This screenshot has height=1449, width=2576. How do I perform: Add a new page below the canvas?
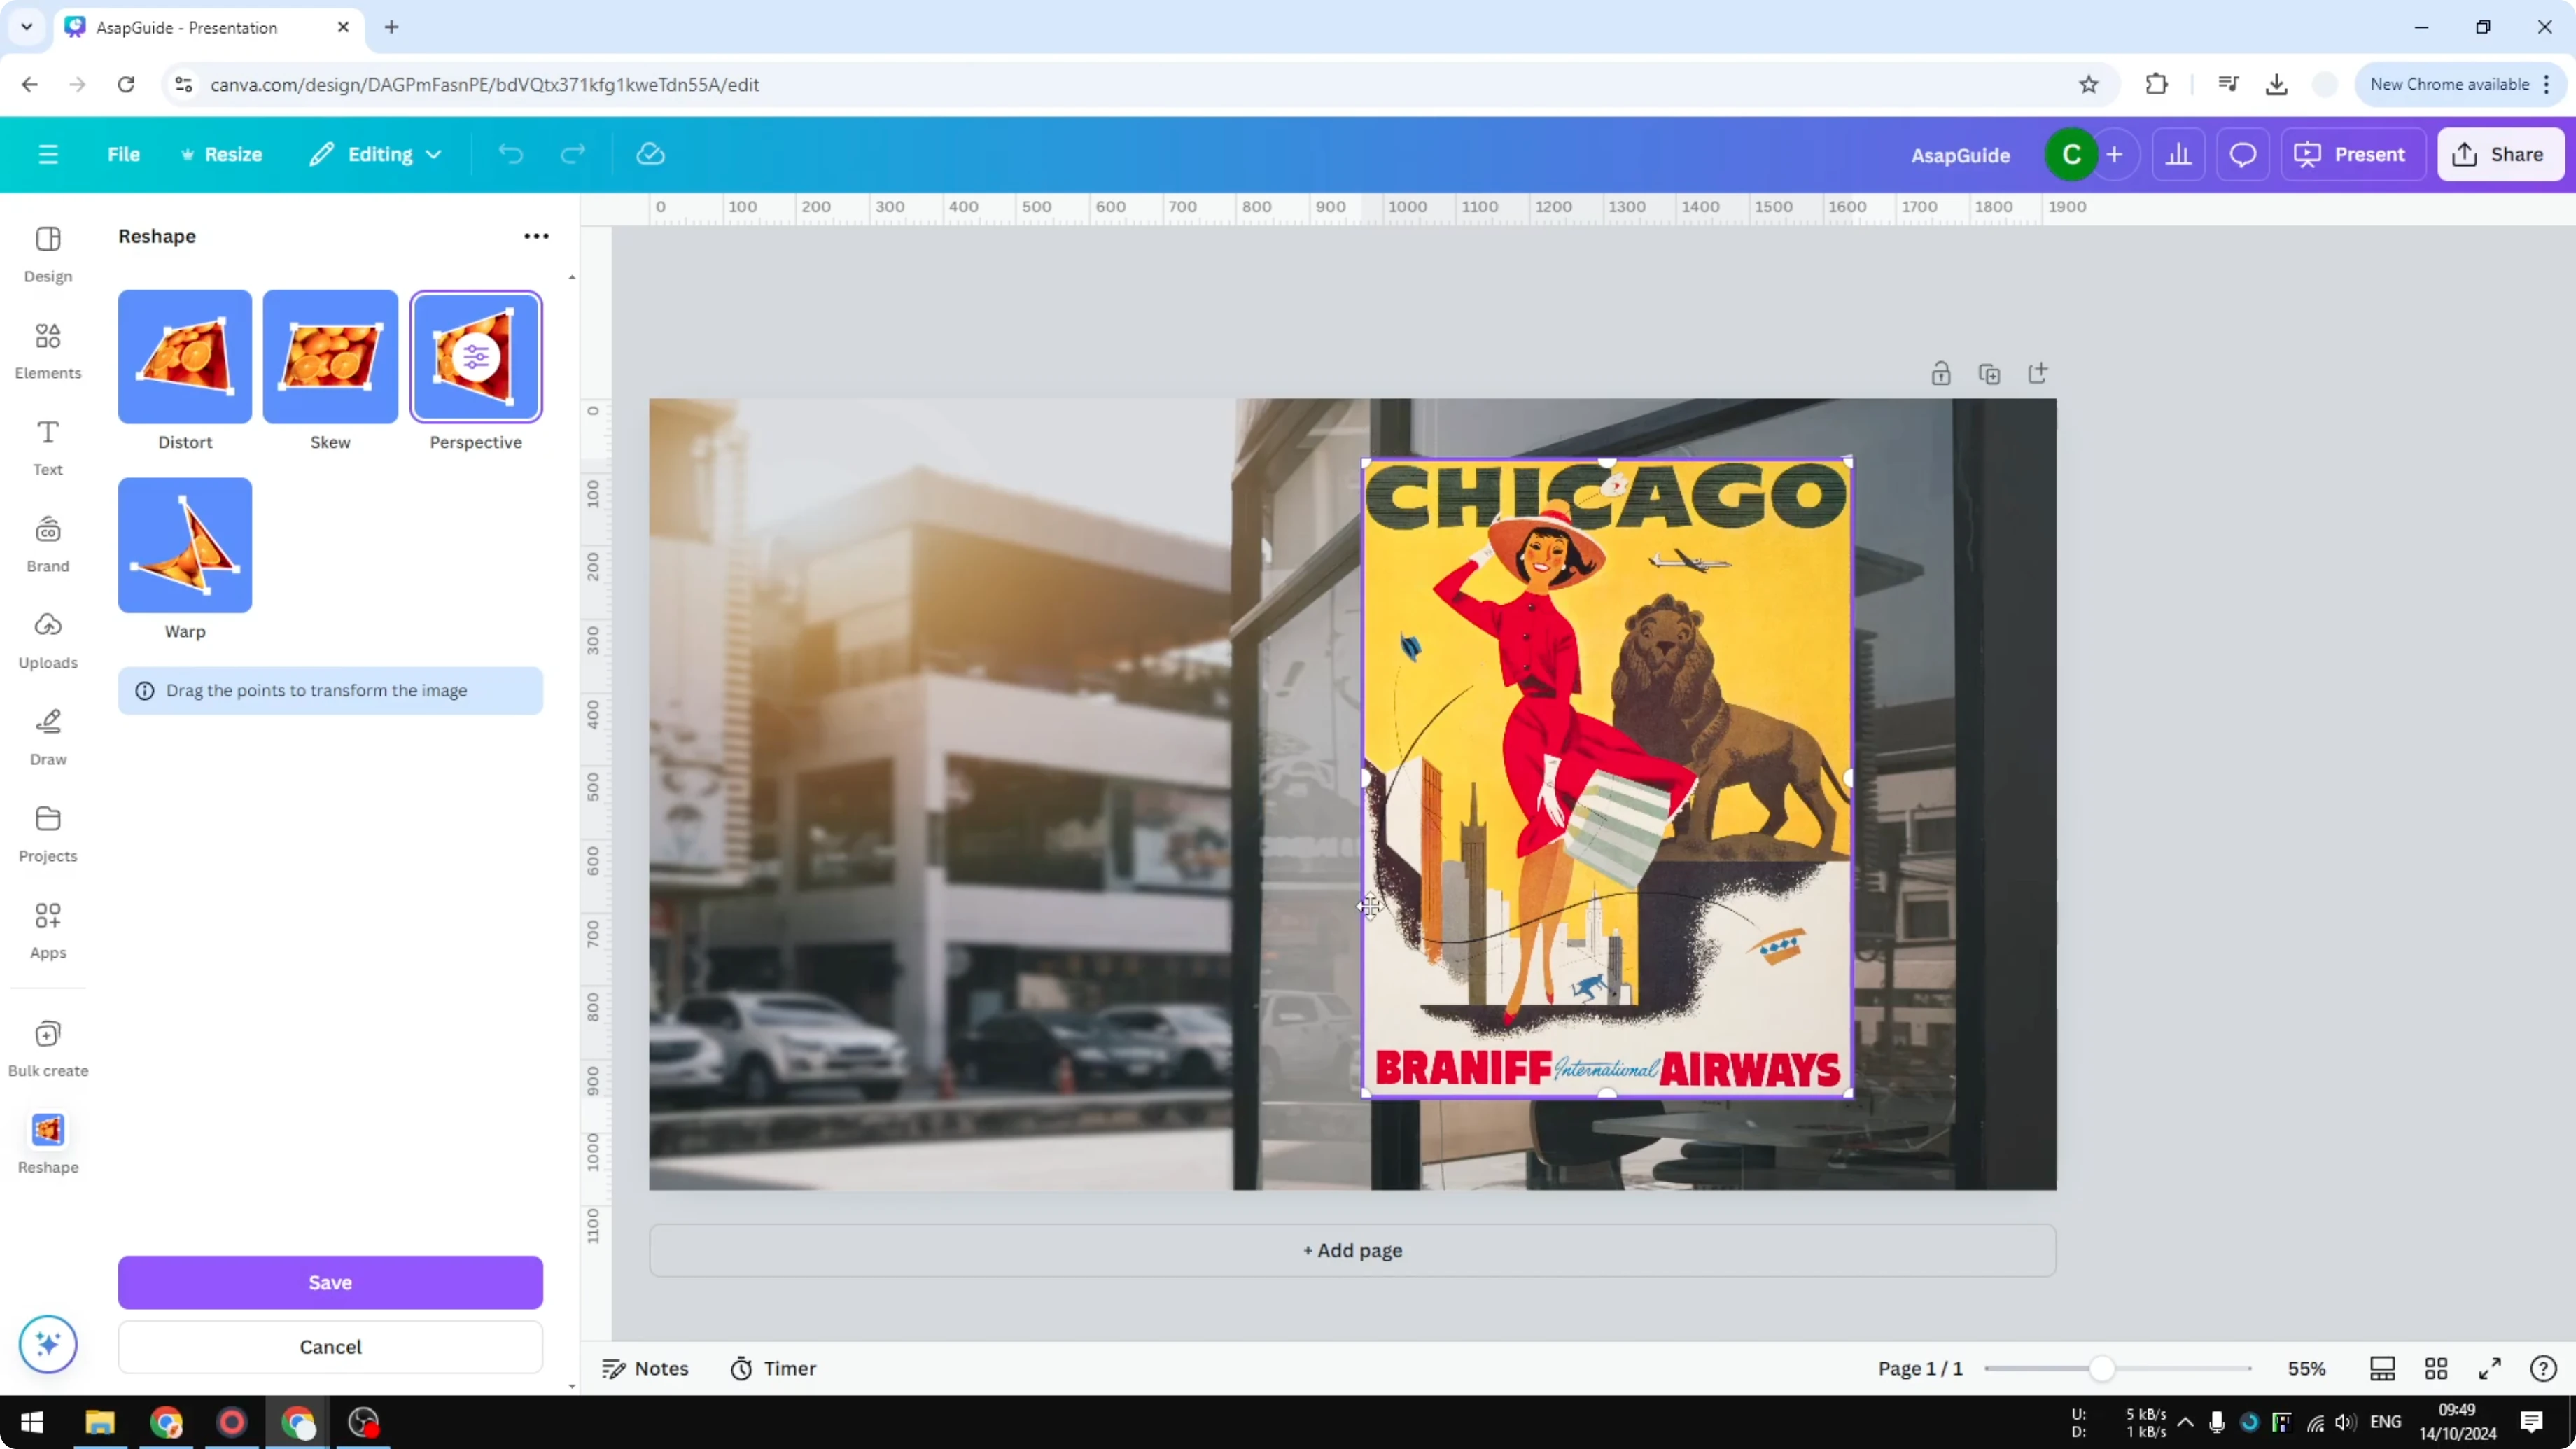tap(1352, 1250)
